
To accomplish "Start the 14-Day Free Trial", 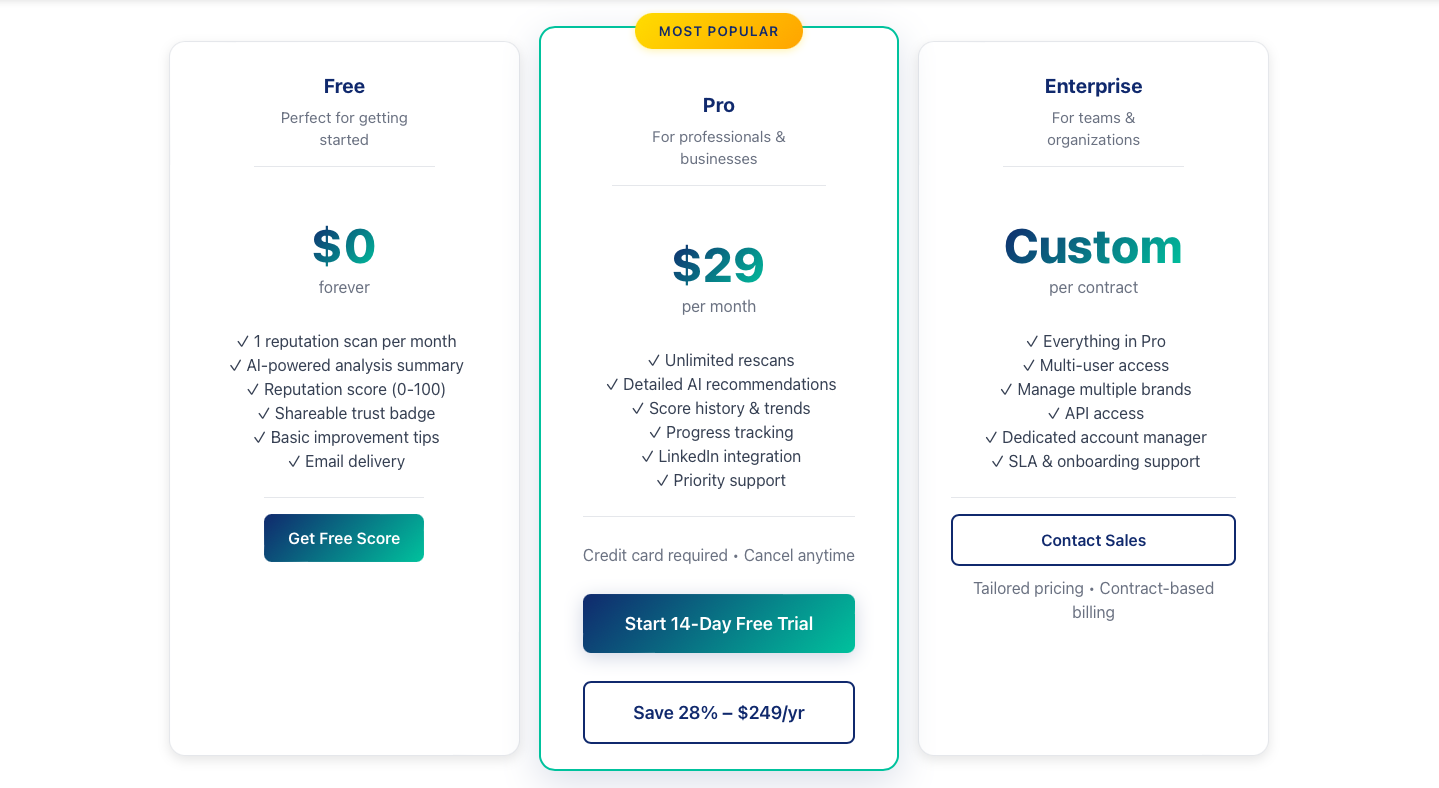I will point(718,623).
